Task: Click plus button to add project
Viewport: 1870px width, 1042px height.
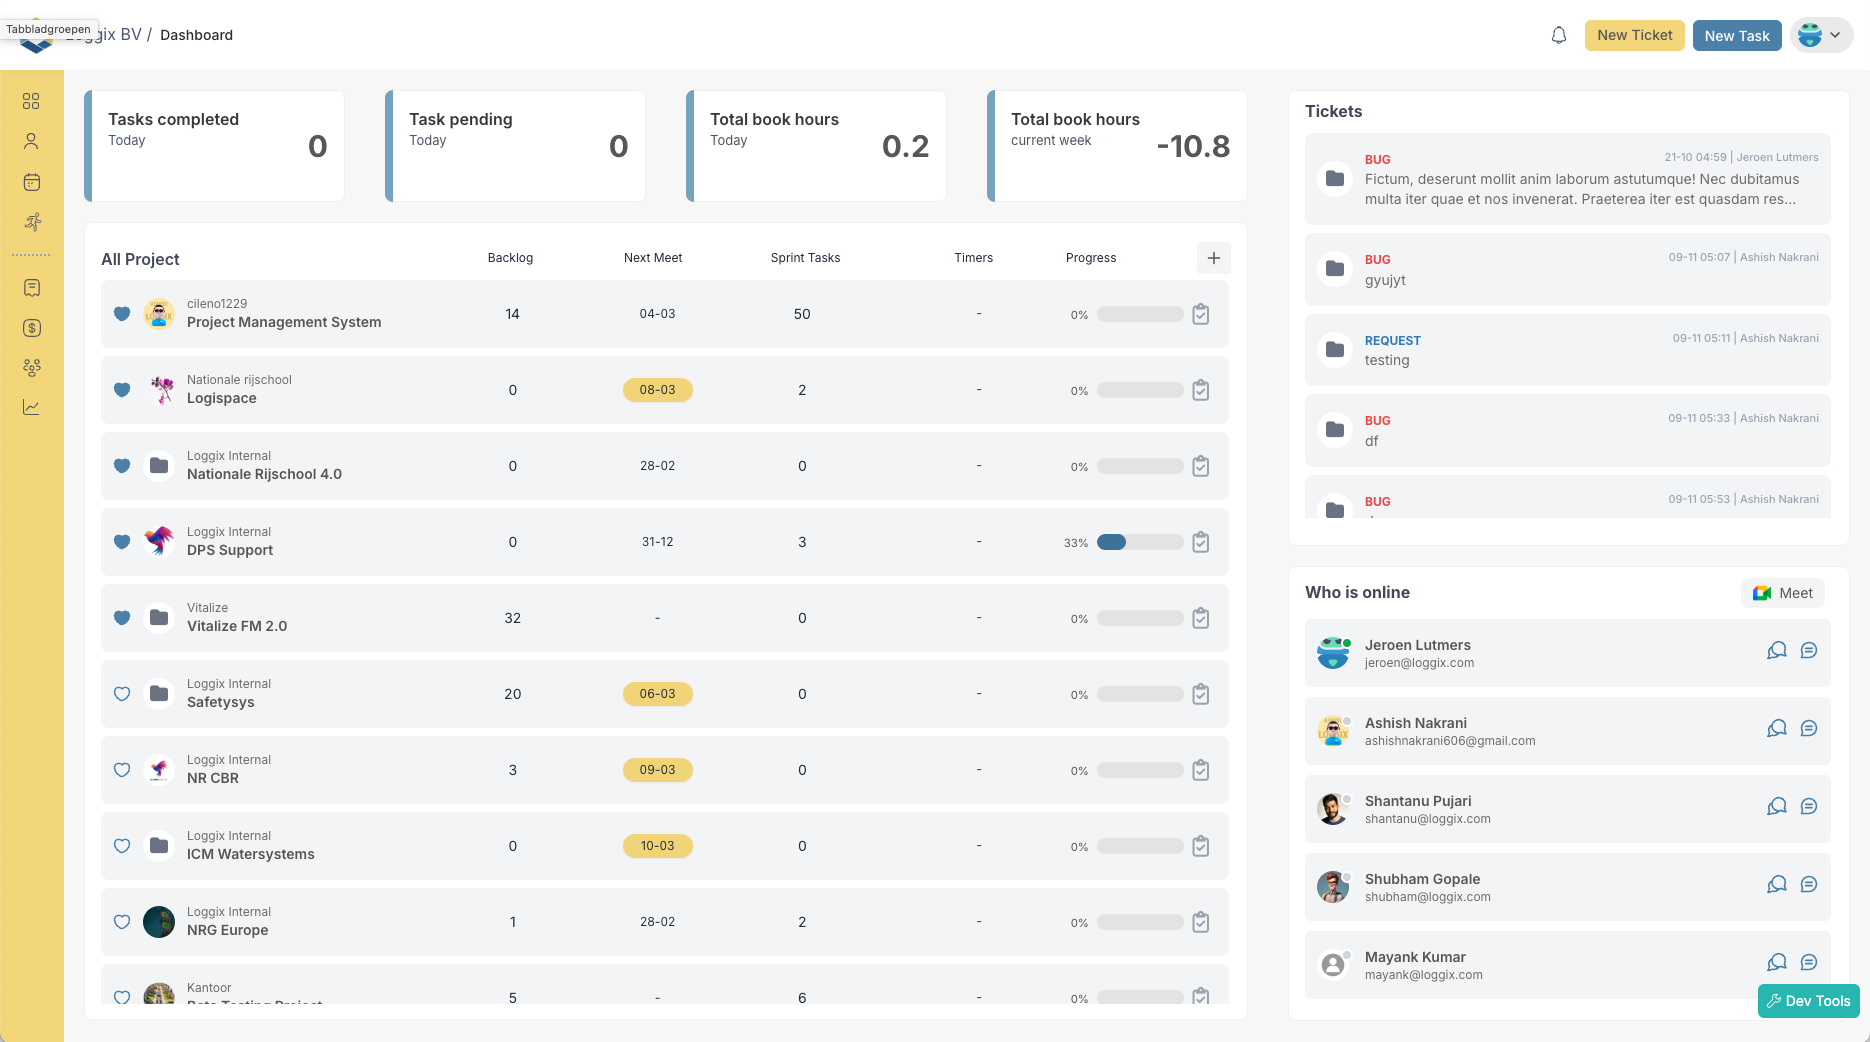Action: (x=1213, y=258)
